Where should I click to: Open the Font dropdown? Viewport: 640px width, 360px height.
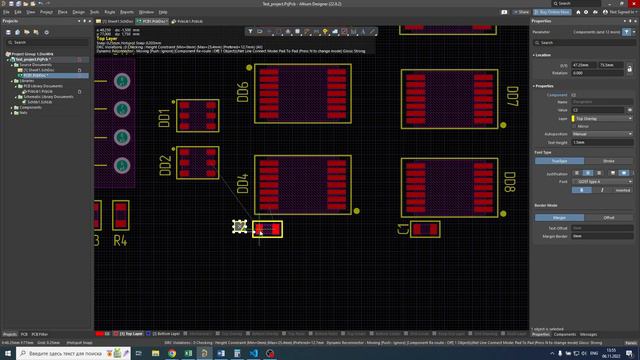[602, 182]
